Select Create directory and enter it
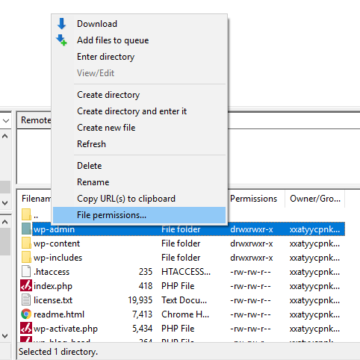 tap(132, 111)
